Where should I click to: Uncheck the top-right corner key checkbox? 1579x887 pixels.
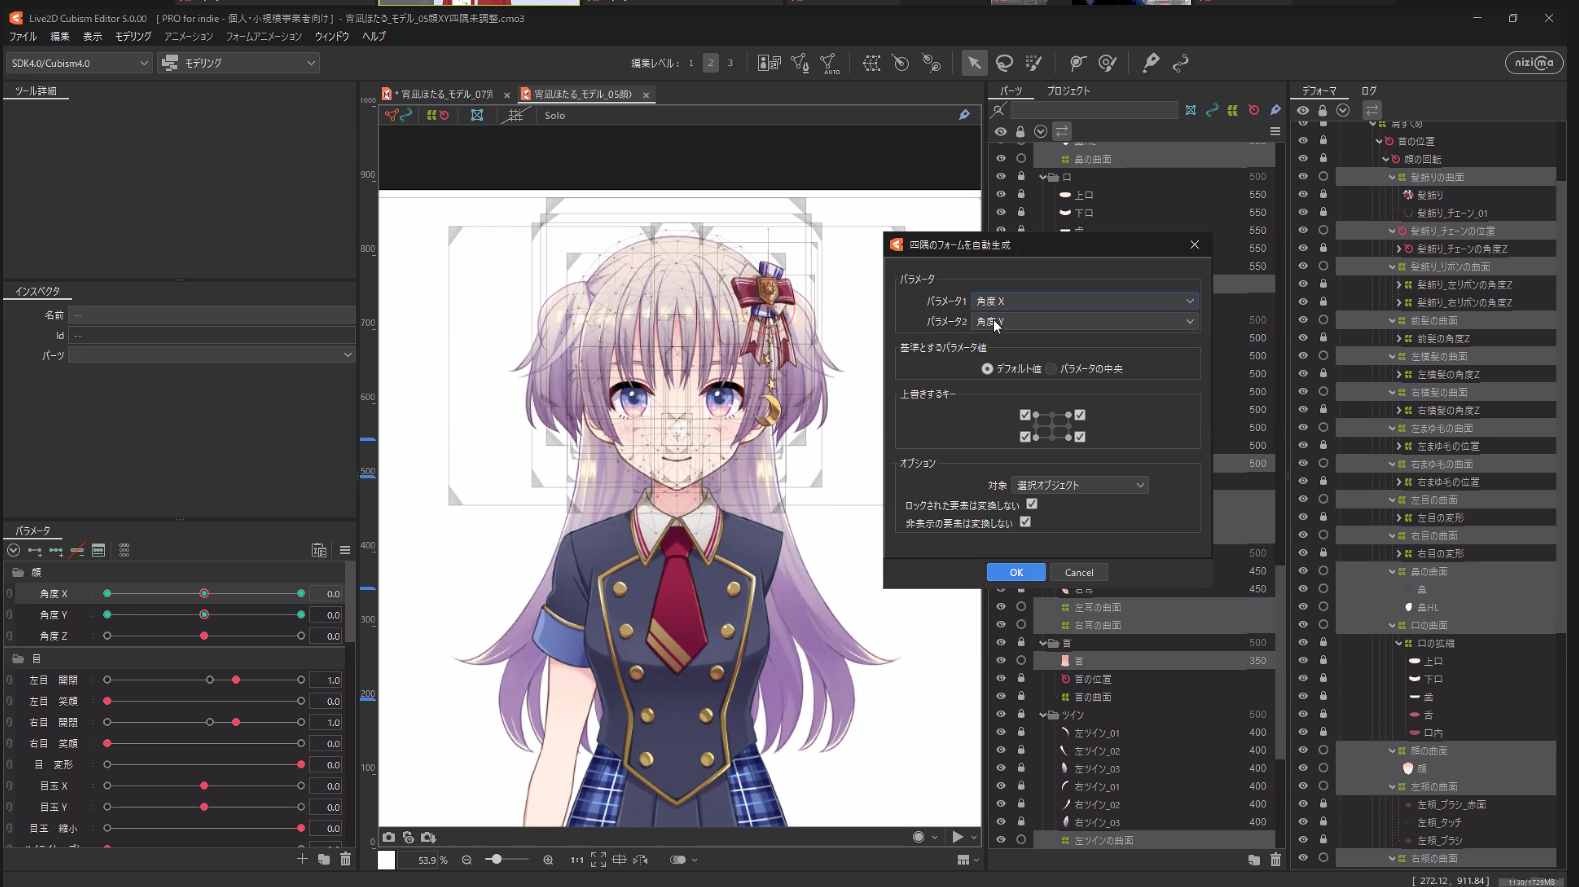click(x=1080, y=415)
